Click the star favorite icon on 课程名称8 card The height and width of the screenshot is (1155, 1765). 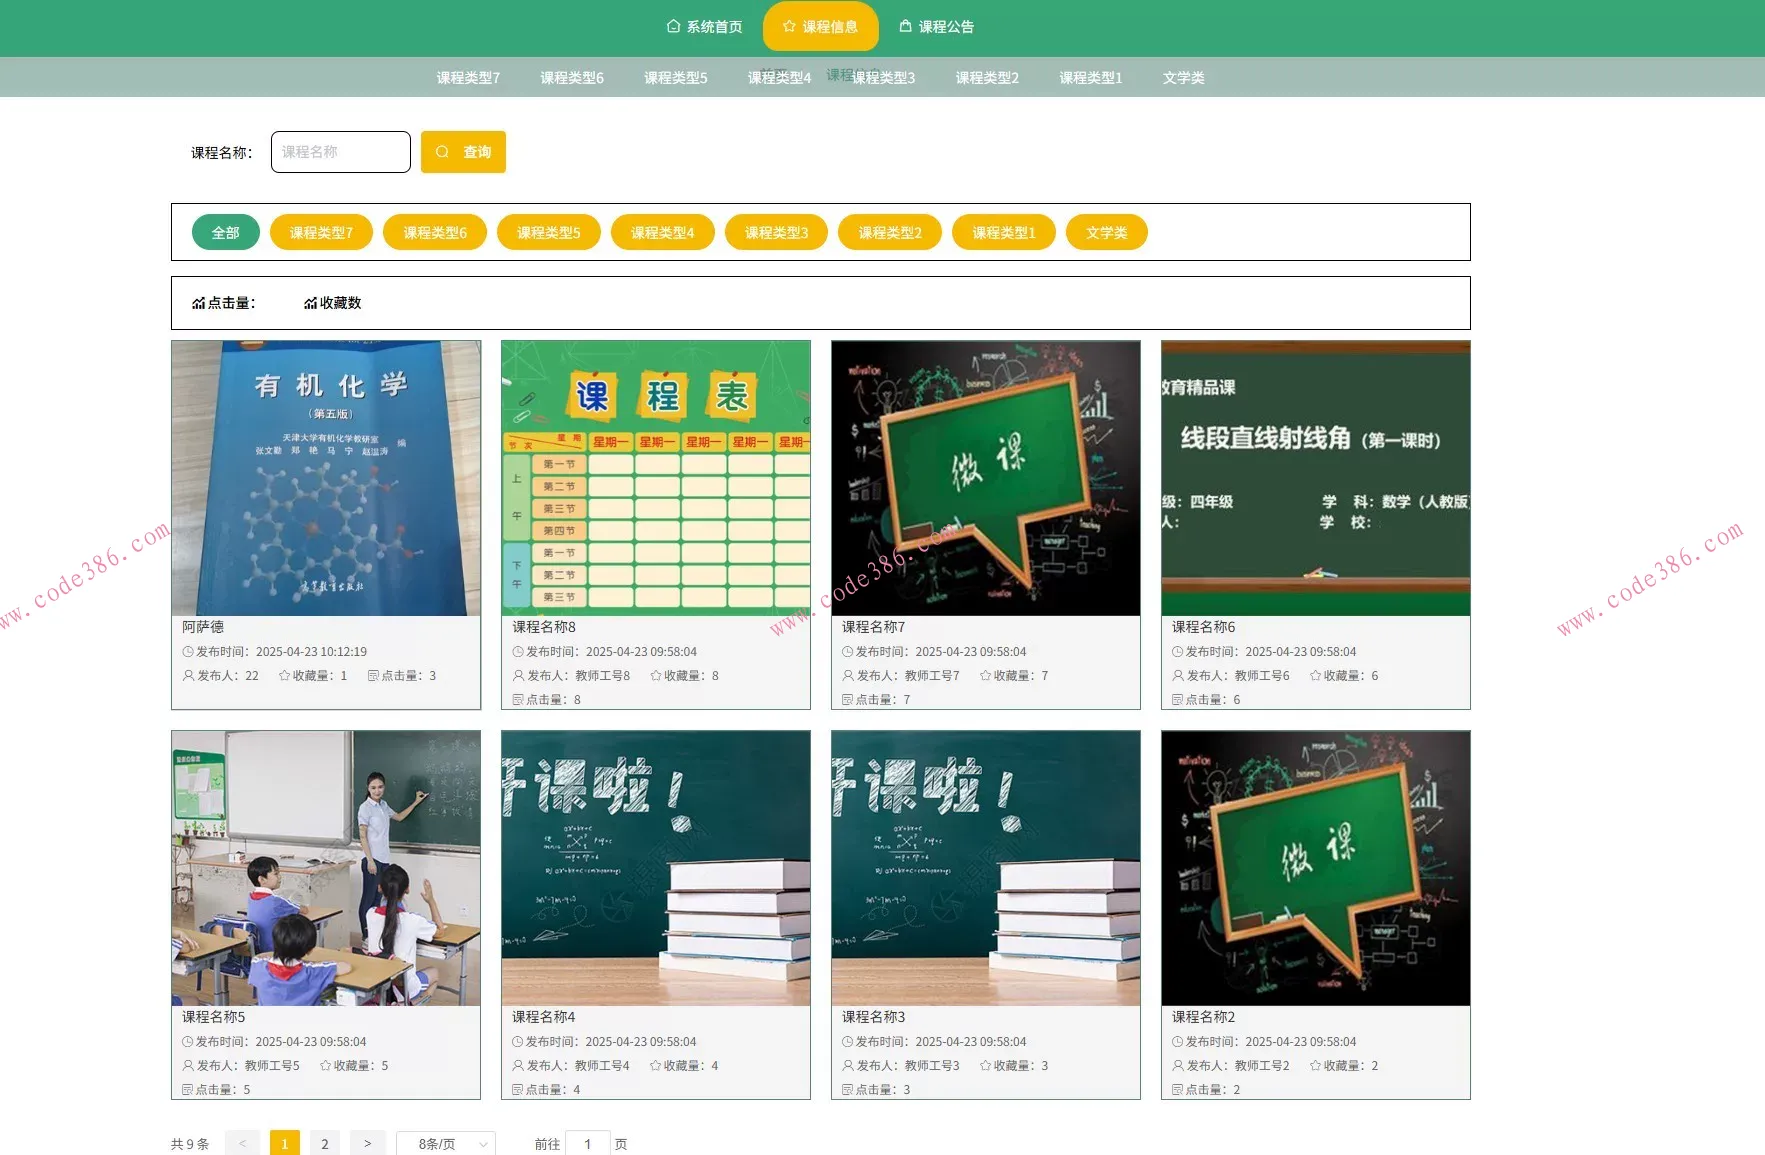(656, 676)
